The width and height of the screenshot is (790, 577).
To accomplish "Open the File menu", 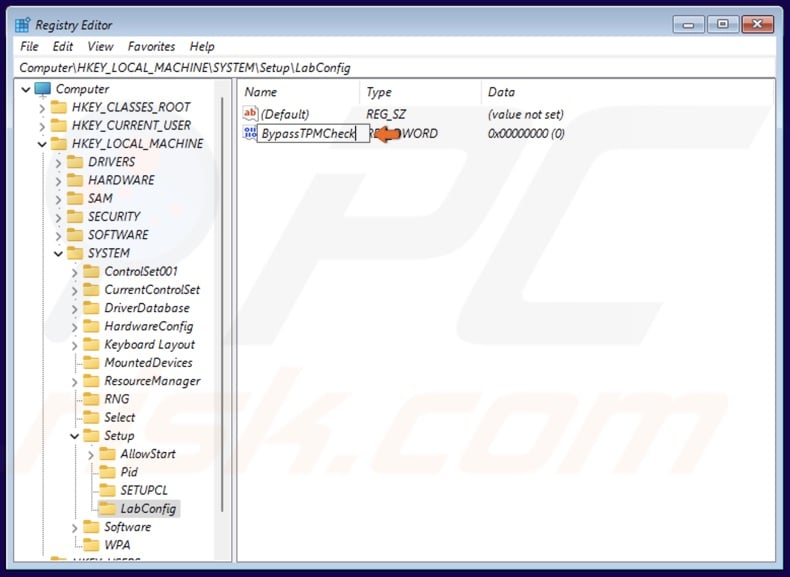I will point(29,46).
